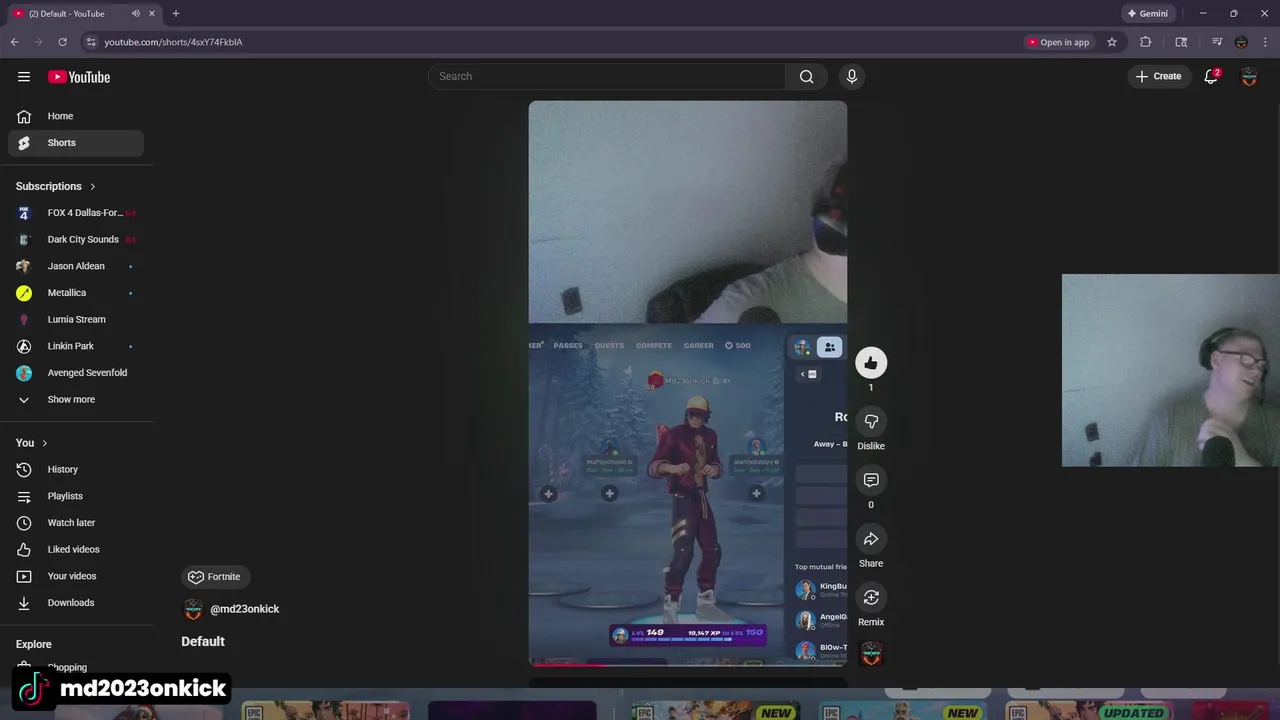Expand the Subscriptions section
This screenshot has height=720, width=1280.
[x=56, y=186]
